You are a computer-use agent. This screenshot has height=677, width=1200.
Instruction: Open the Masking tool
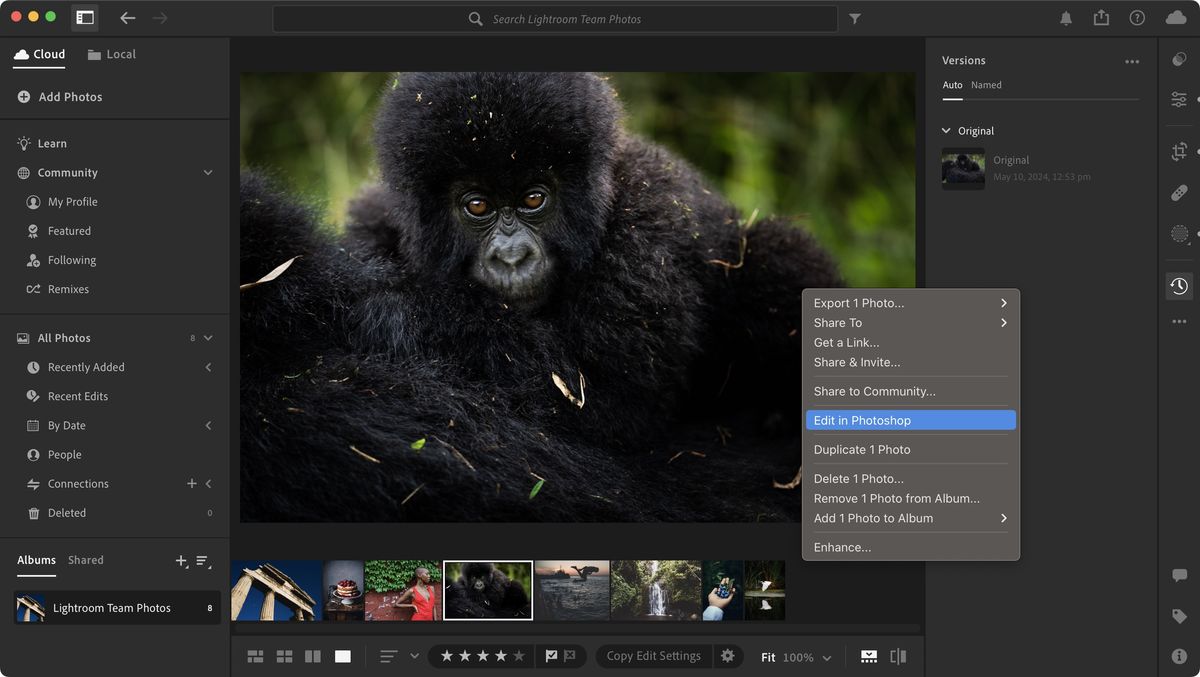[x=1178, y=233]
